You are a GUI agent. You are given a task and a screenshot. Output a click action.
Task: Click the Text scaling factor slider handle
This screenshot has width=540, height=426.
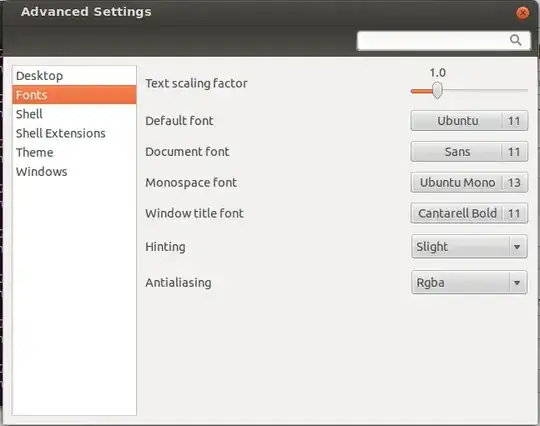[437, 91]
